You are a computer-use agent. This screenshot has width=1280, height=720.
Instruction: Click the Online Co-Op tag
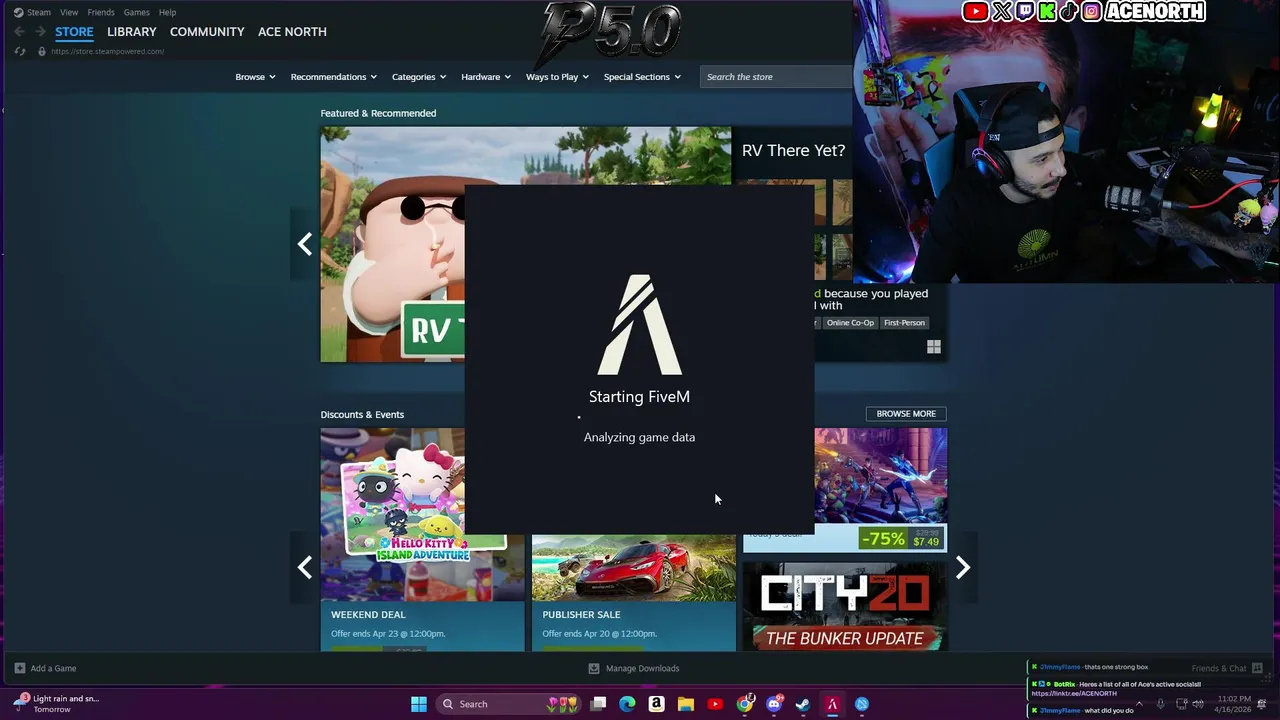click(850, 323)
